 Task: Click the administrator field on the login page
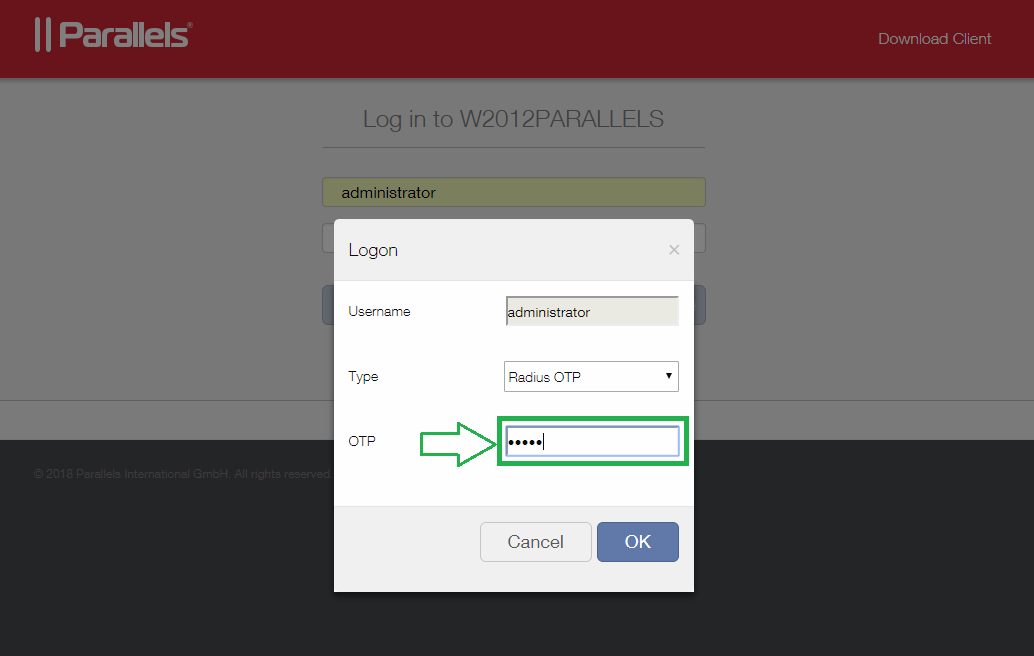514,192
